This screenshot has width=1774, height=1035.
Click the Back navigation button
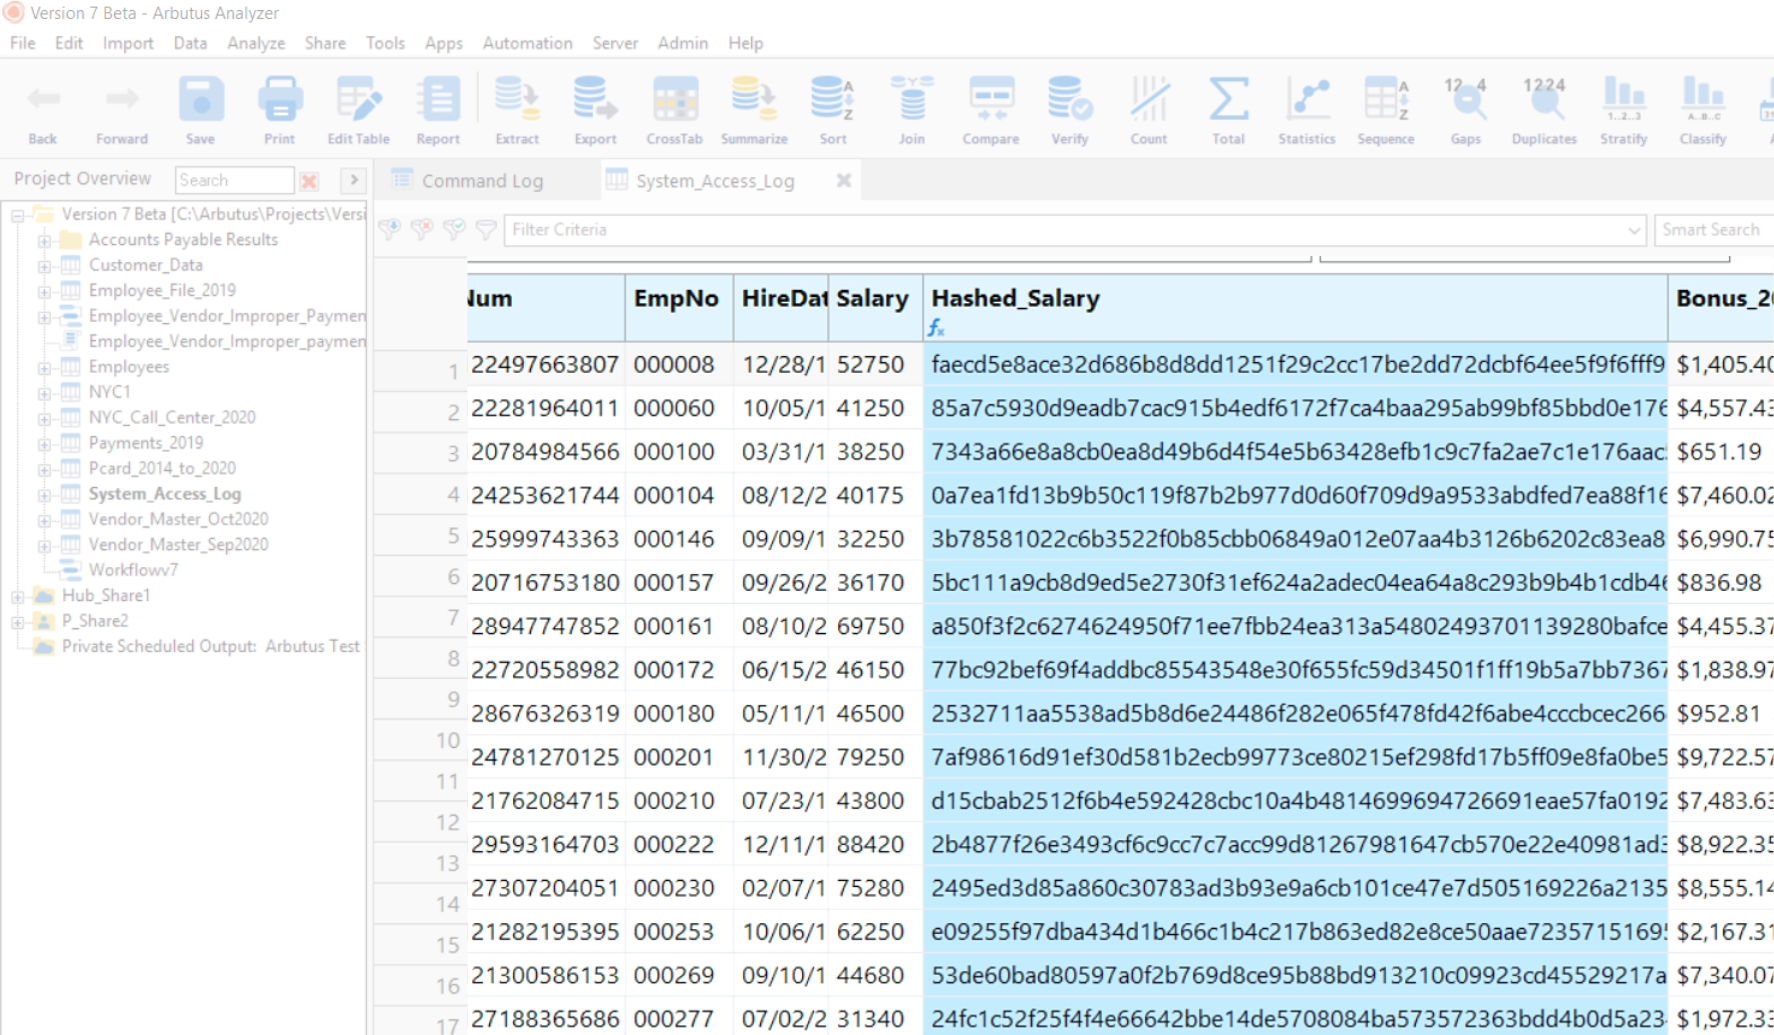(x=42, y=108)
